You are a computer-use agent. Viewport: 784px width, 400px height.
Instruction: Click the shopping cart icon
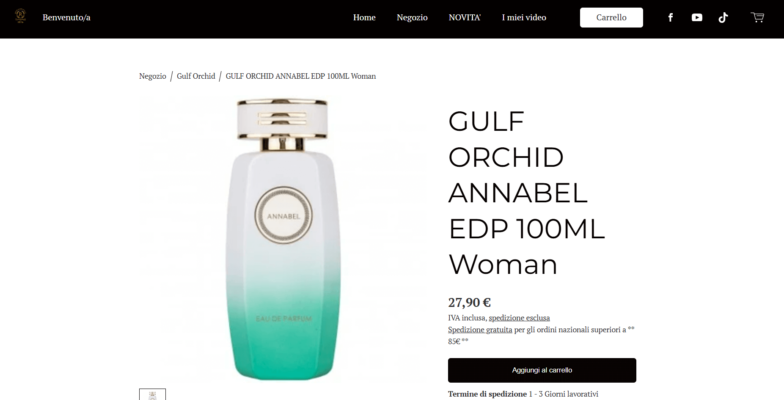[x=758, y=18]
